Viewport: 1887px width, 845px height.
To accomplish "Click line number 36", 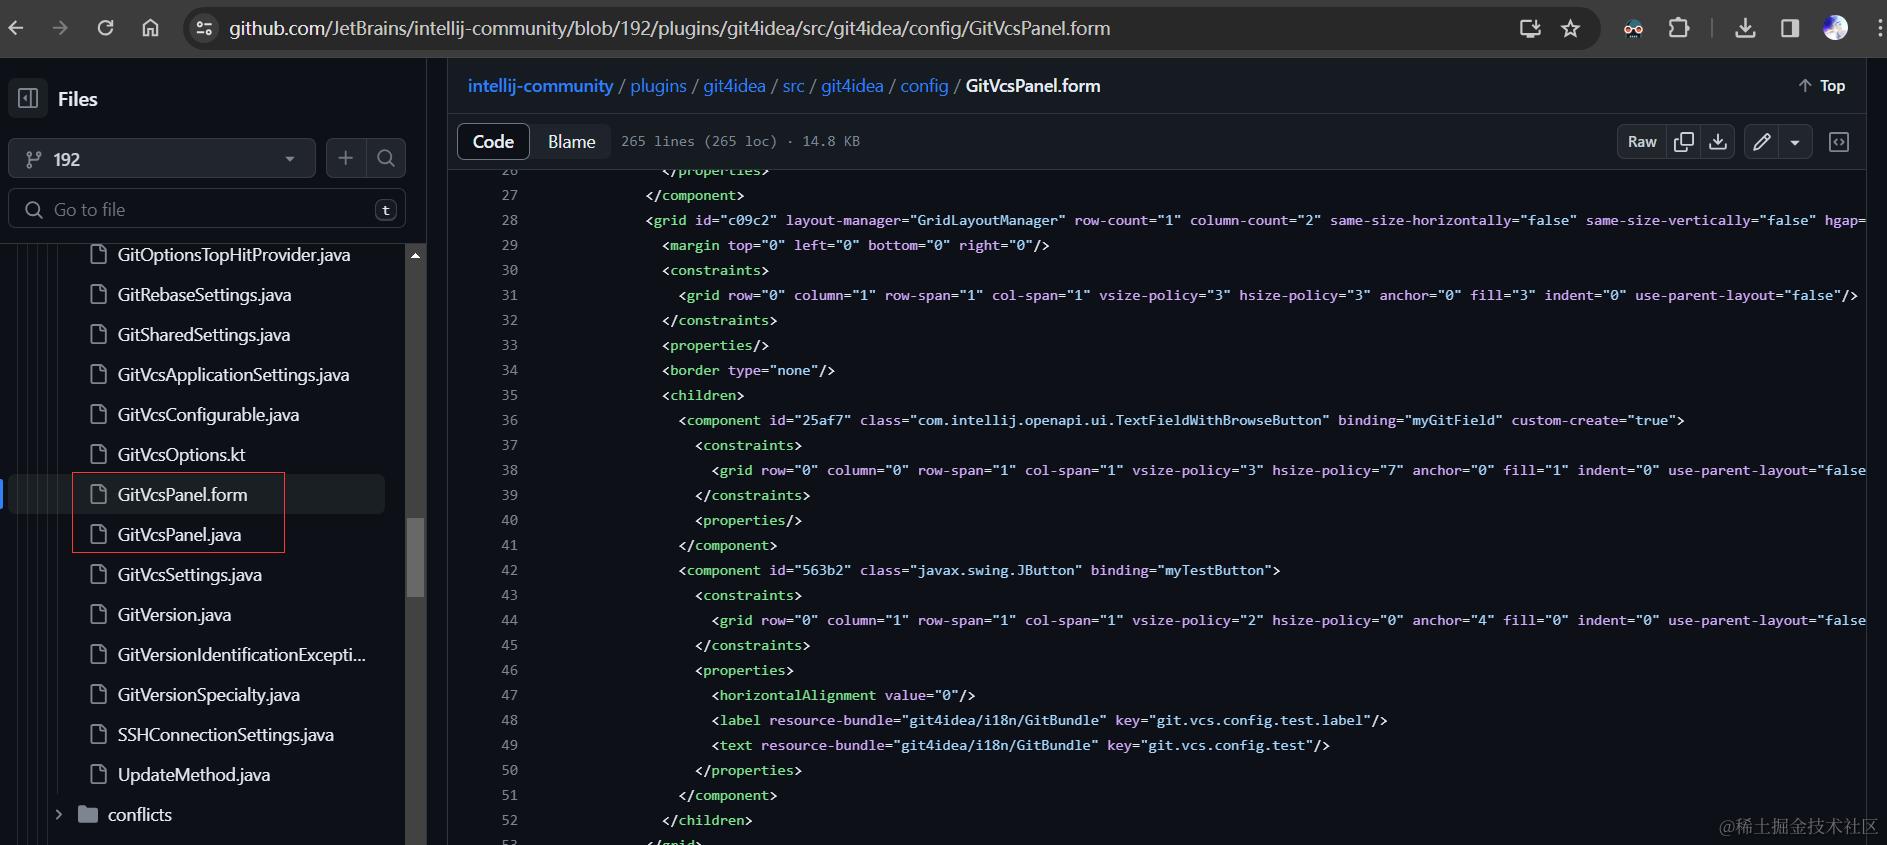I will coord(509,420).
